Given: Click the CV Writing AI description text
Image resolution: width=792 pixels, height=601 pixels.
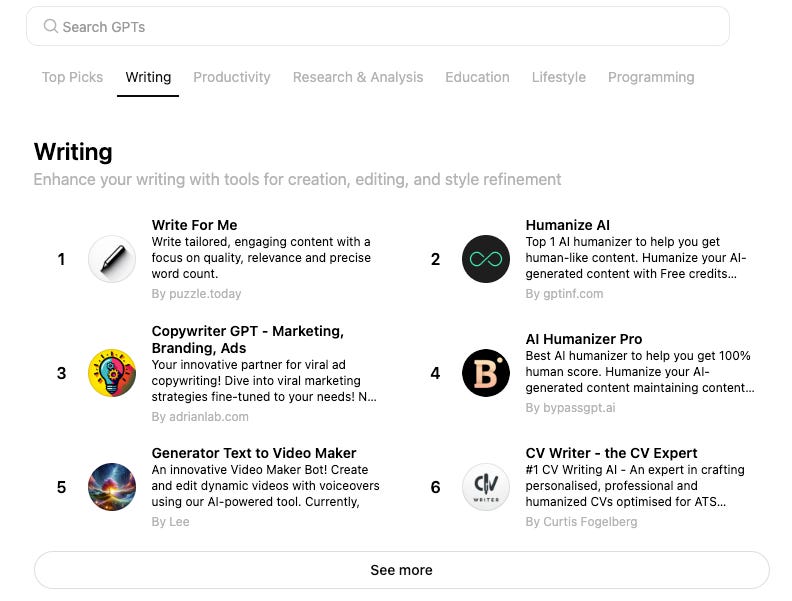Looking at the screenshot, I should pyautogui.click(x=635, y=486).
